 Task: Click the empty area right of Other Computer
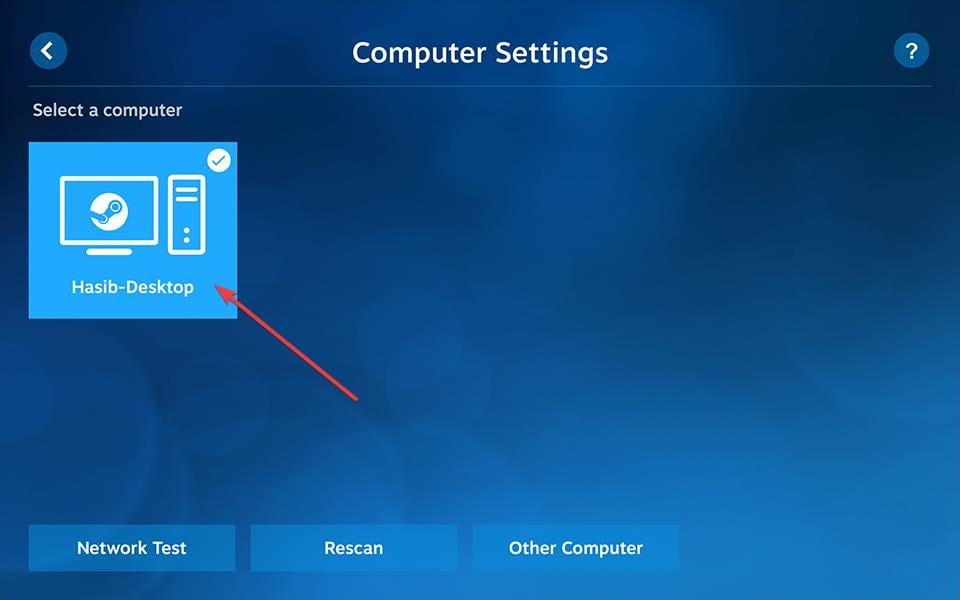[819, 548]
